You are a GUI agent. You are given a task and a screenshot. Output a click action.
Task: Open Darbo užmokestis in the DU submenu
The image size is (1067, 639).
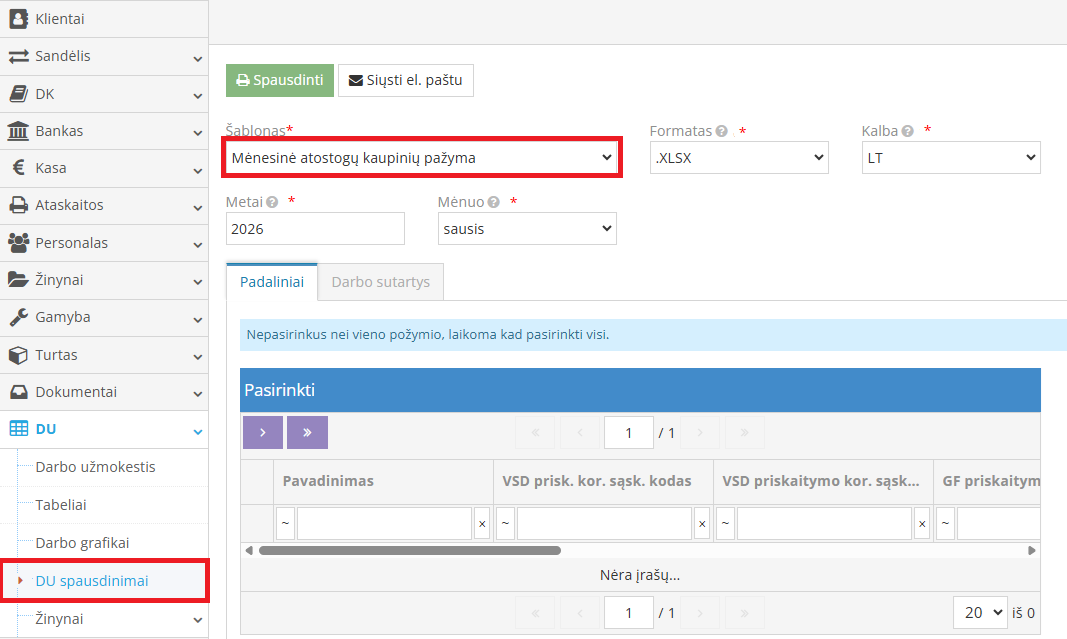pyautogui.click(x=95, y=467)
